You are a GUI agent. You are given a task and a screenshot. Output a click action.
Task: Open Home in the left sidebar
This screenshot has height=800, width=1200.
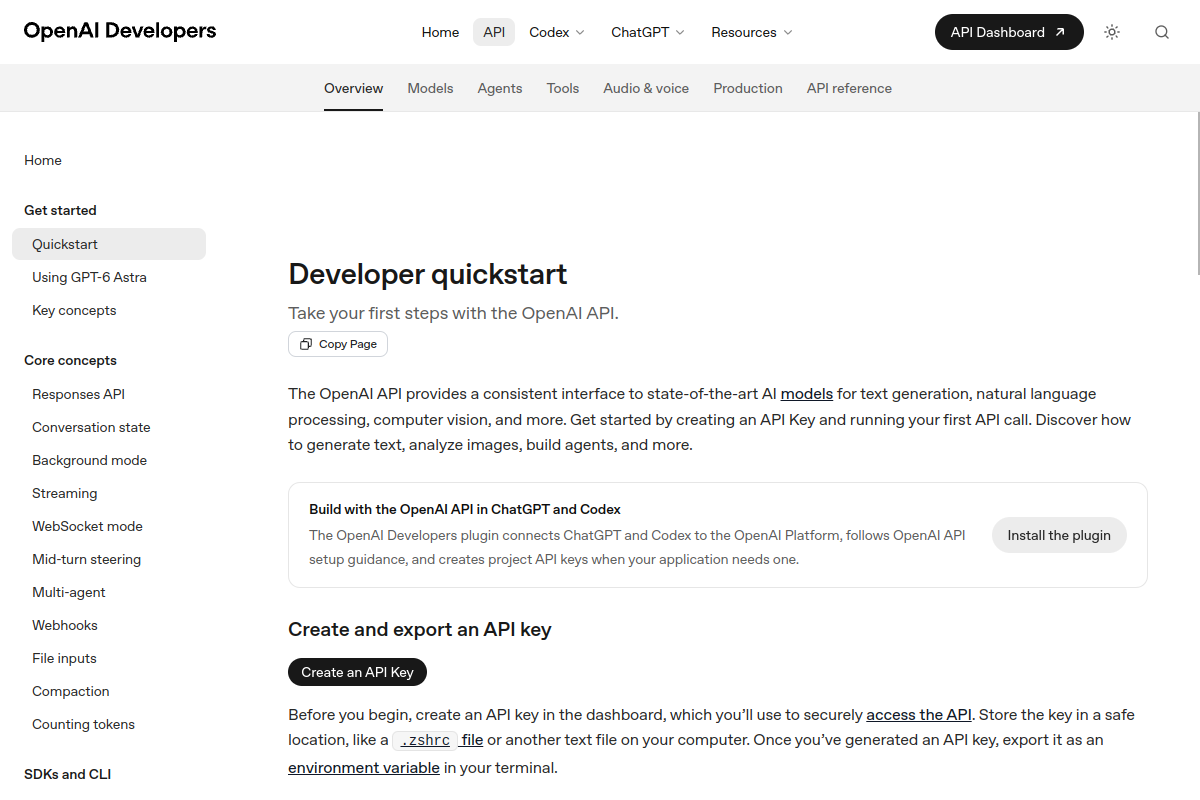[43, 160]
